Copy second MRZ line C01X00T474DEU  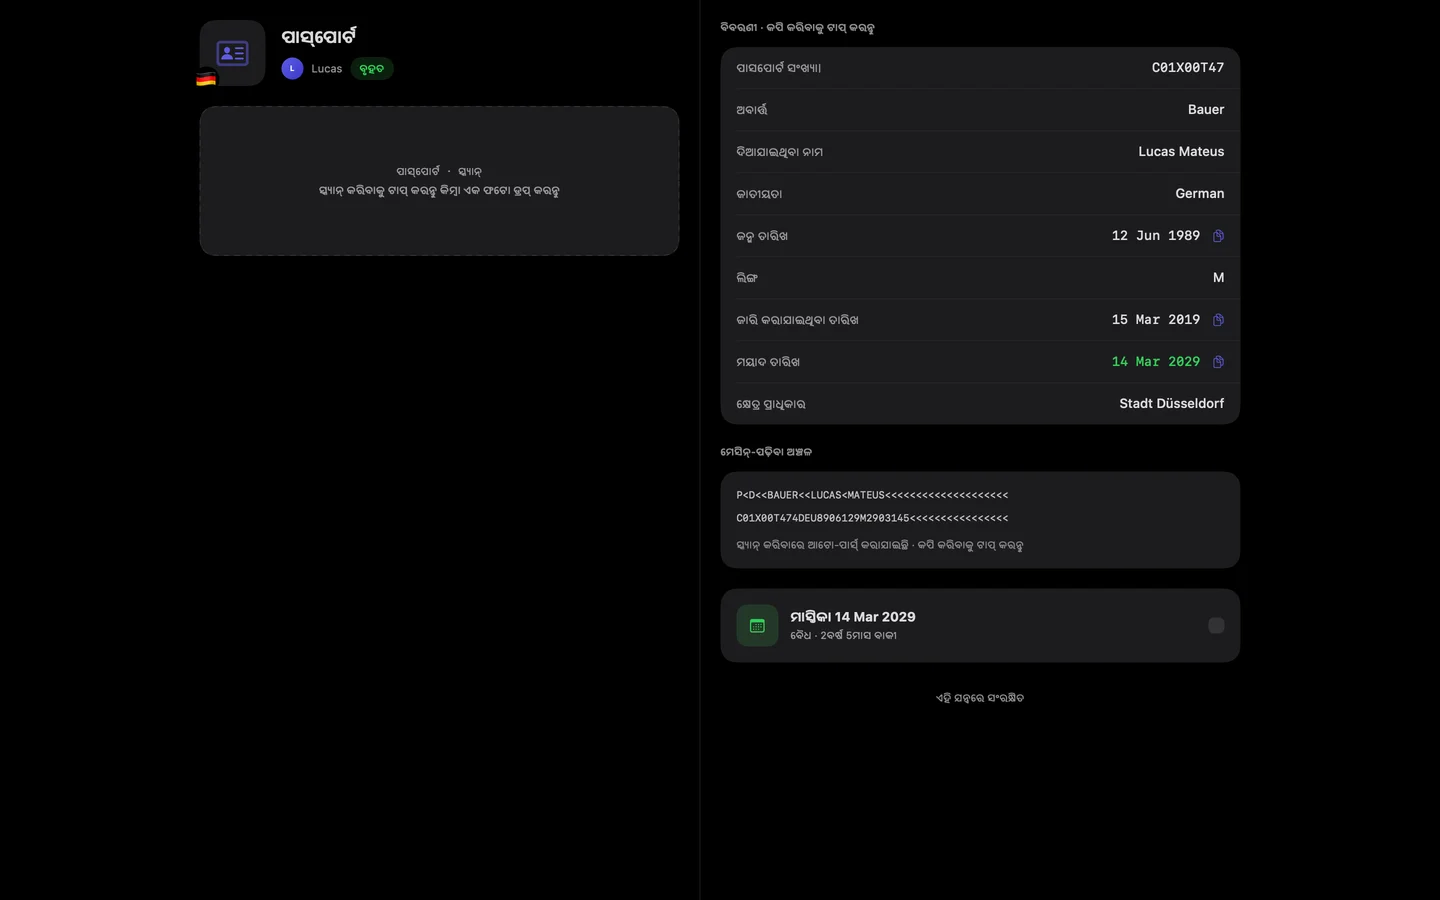coord(872,518)
